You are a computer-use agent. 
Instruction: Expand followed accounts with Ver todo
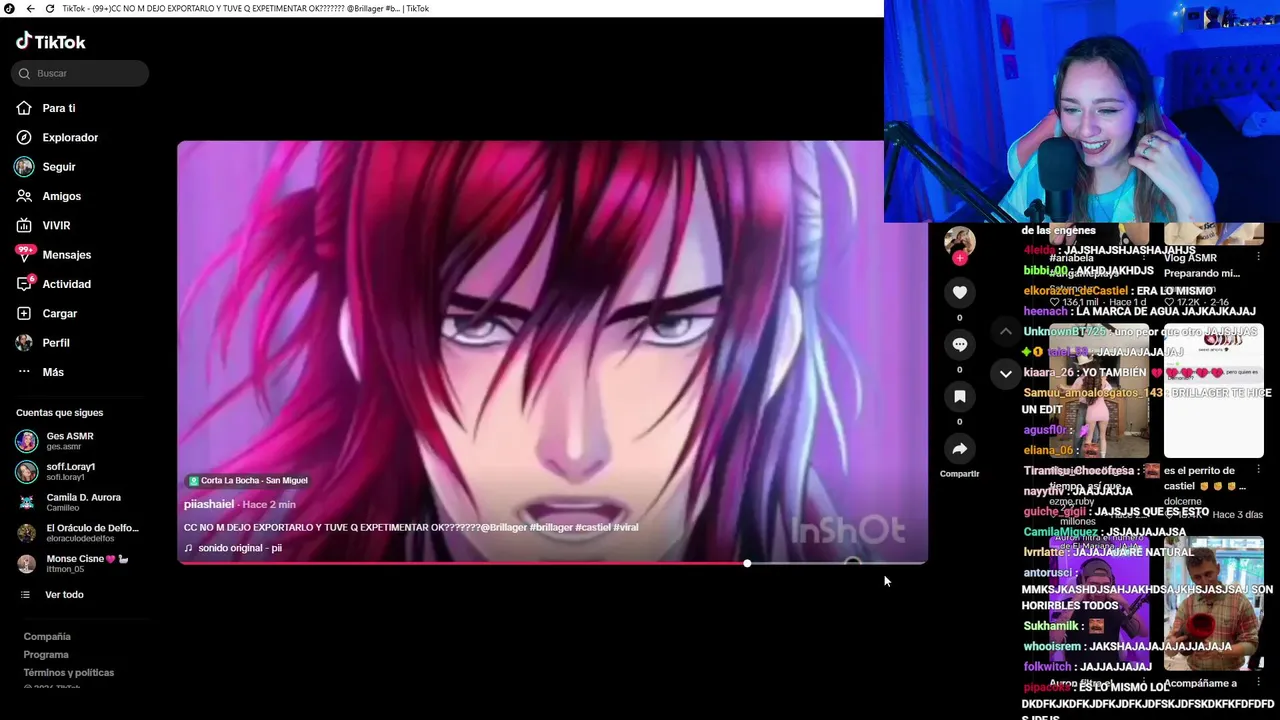tap(52, 595)
